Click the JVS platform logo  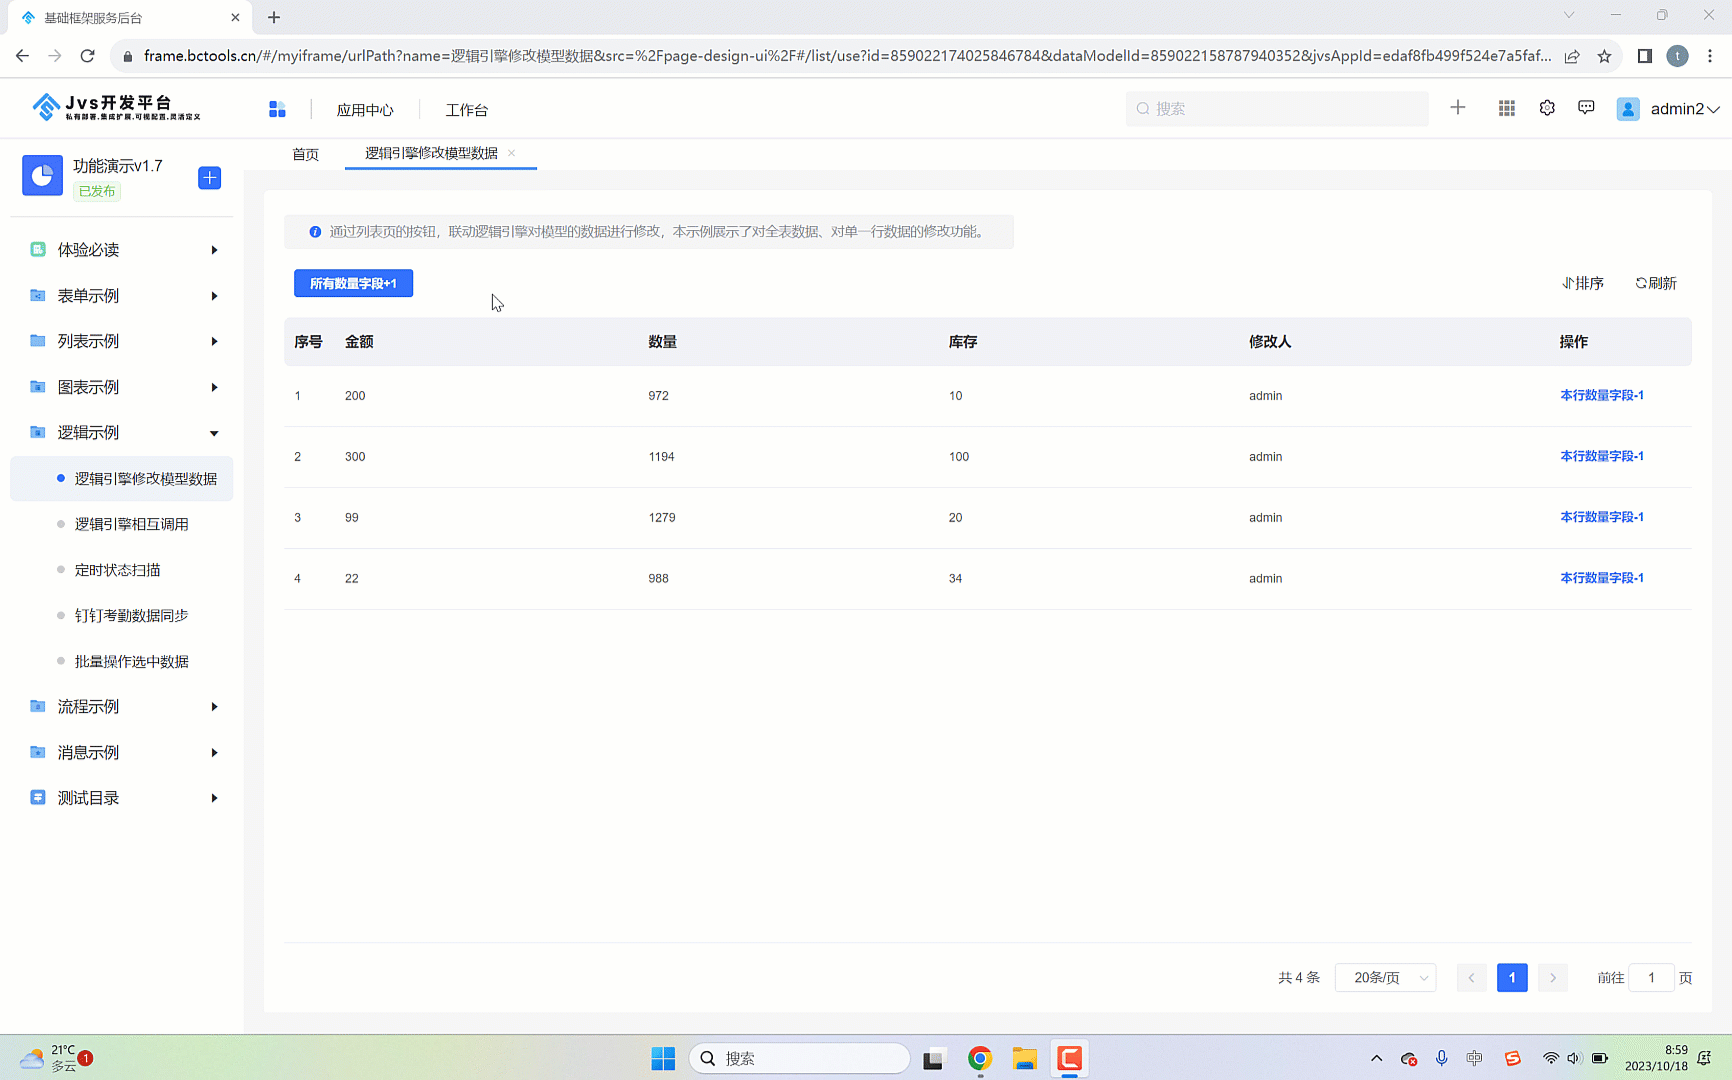point(116,107)
